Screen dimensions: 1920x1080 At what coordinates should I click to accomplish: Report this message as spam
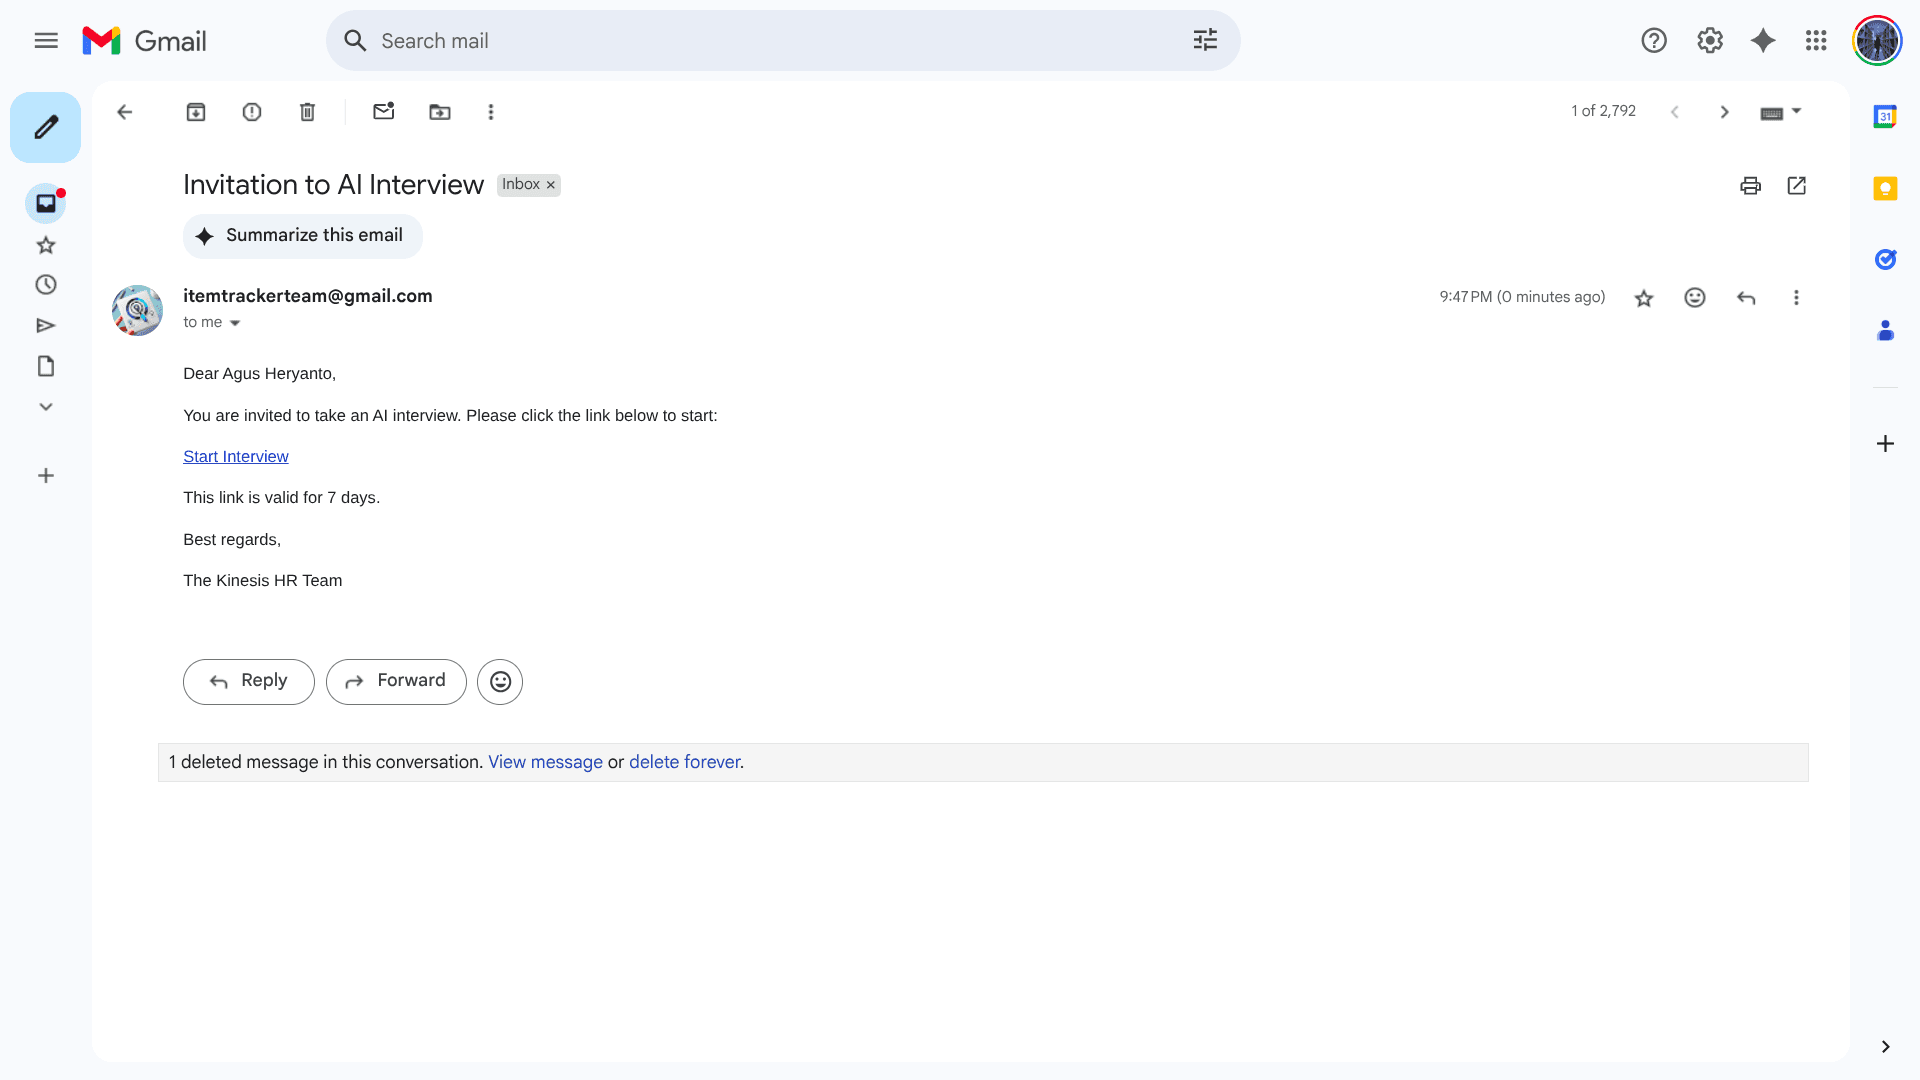[x=252, y=112]
